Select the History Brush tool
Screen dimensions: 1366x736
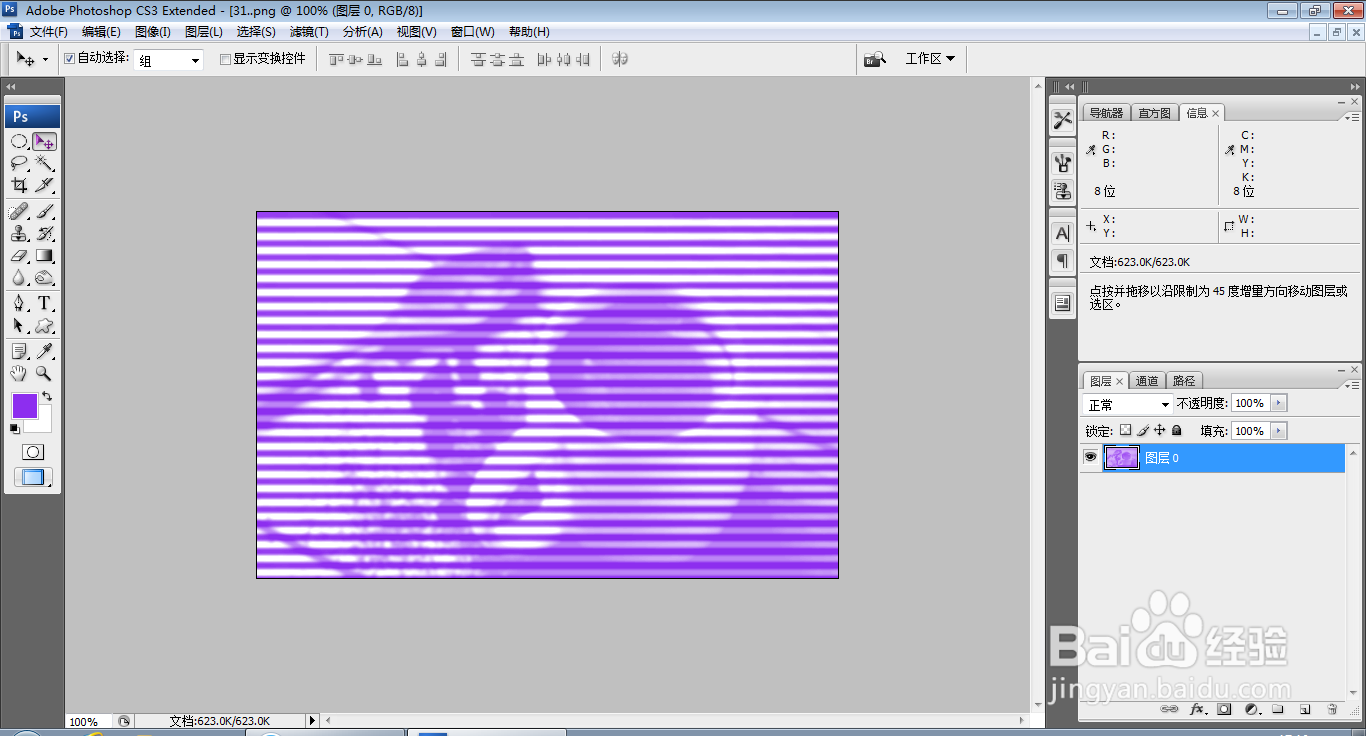click(44, 234)
